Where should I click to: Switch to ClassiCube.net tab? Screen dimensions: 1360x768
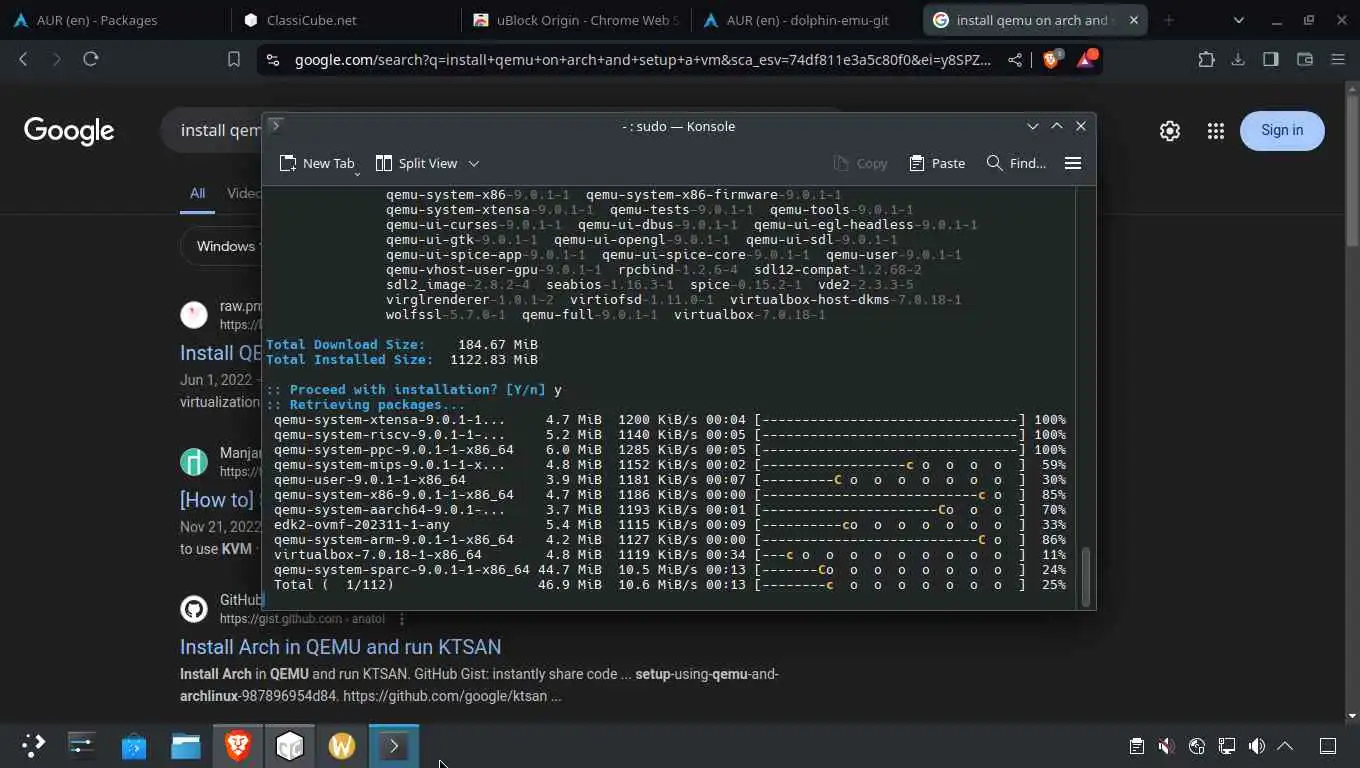(x=345, y=20)
